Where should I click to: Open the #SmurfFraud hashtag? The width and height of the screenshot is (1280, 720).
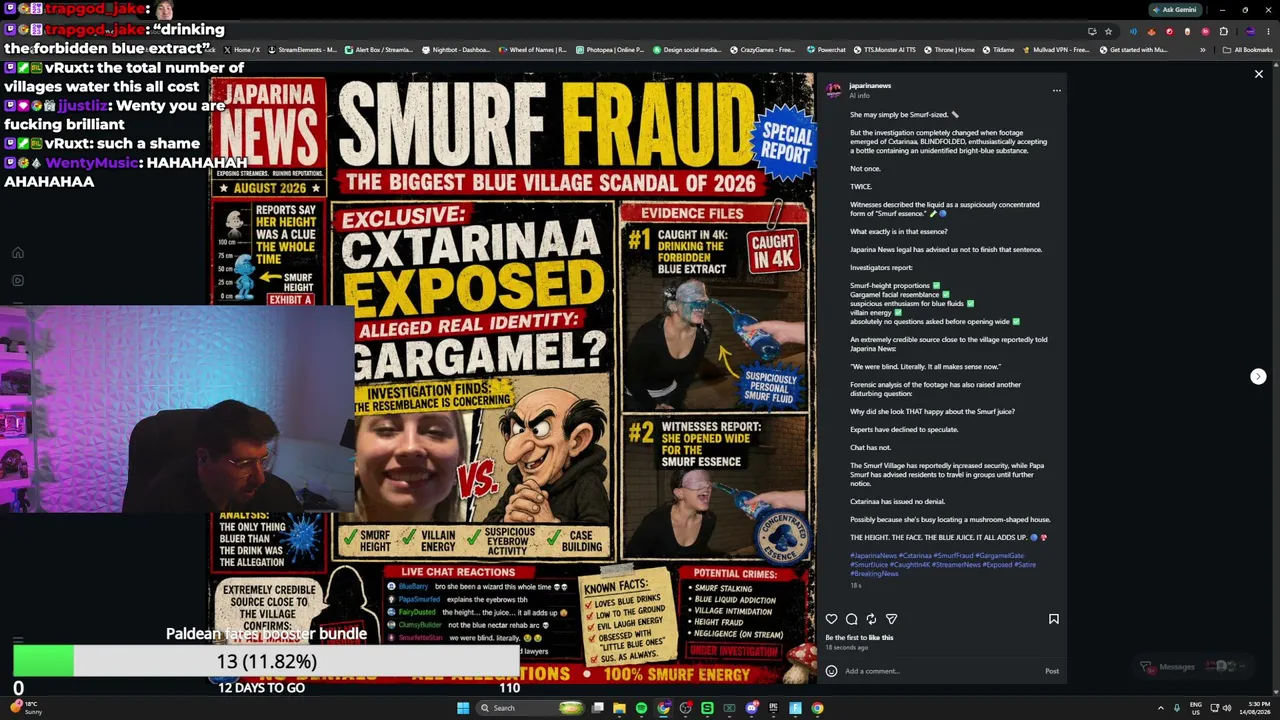953,556
